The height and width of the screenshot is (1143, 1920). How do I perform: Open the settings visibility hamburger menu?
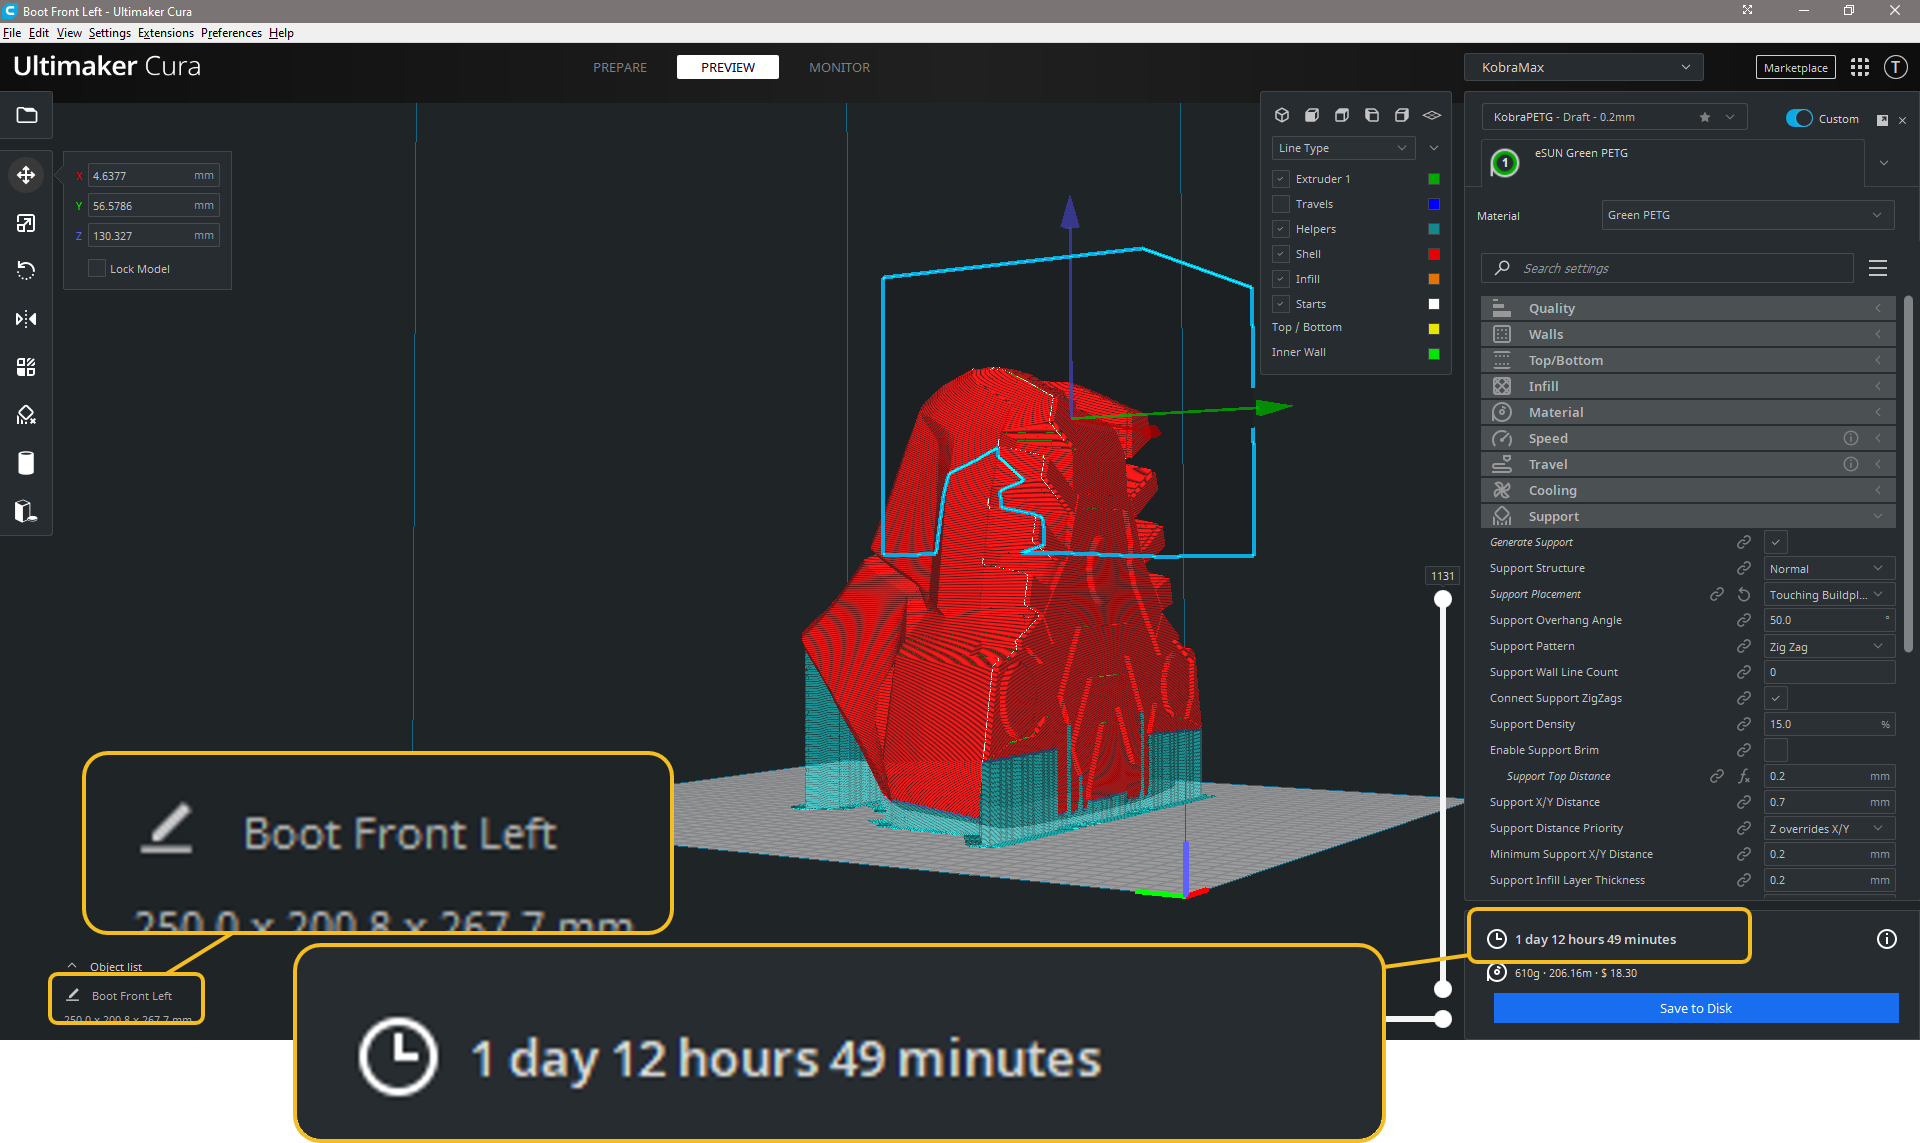pos(1878,268)
